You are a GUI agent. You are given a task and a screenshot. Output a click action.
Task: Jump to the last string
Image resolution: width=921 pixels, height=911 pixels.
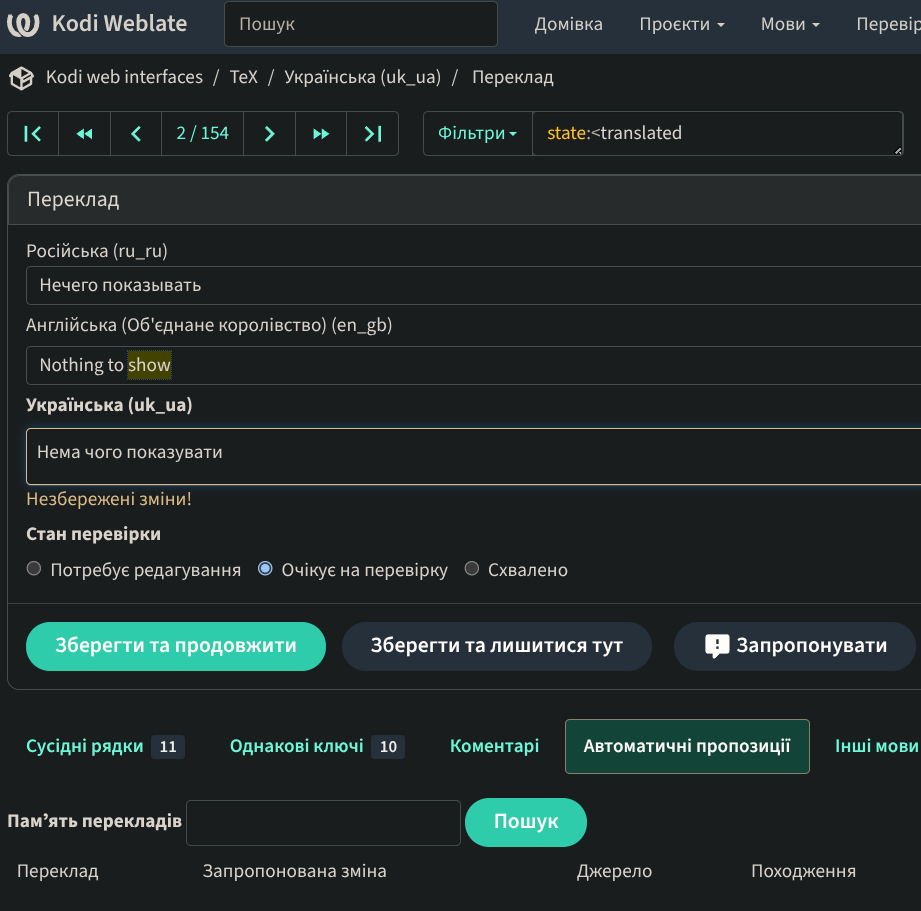tap(373, 134)
